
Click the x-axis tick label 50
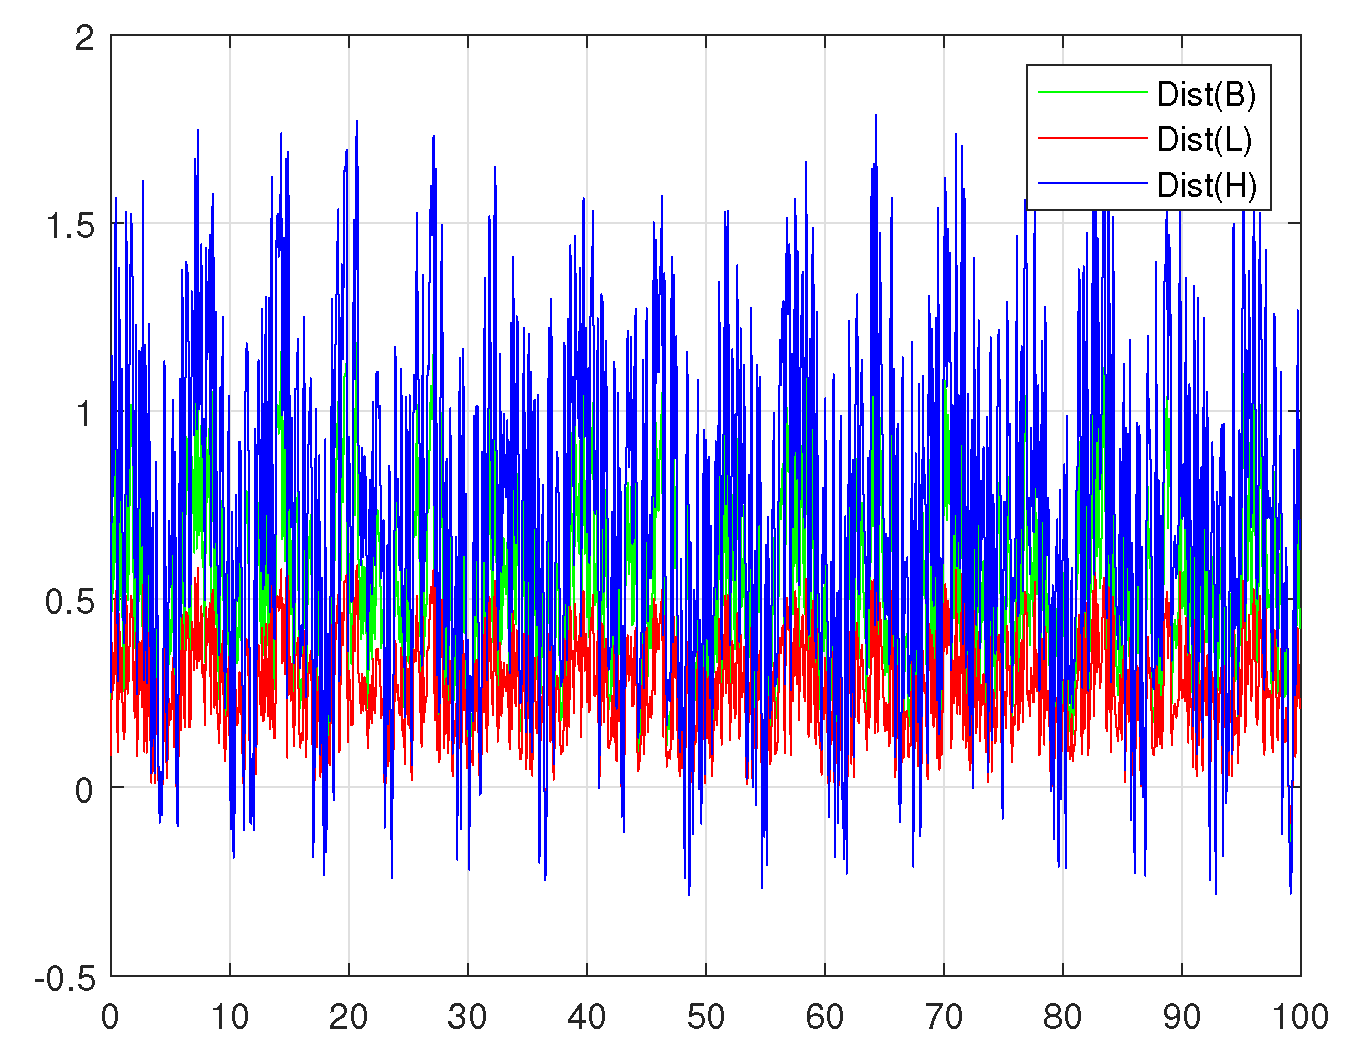(706, 1017)
